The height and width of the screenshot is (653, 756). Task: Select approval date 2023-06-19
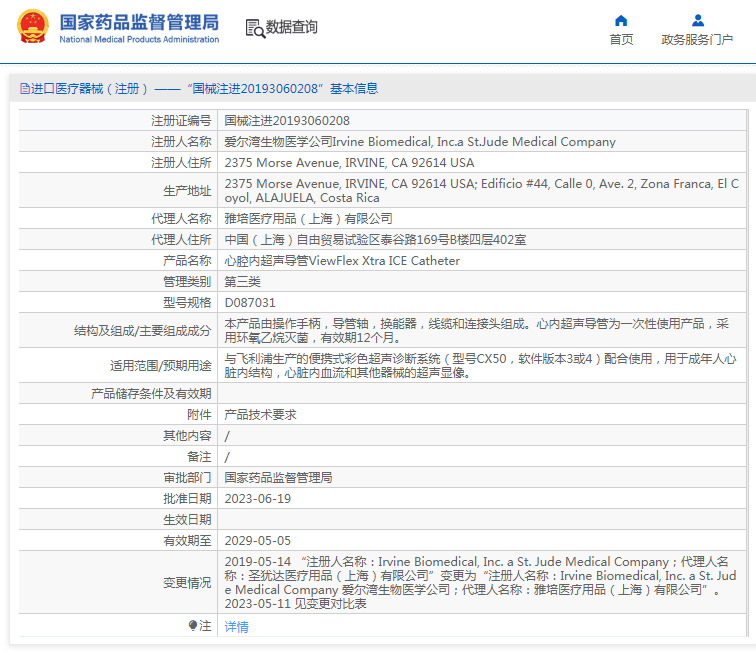click(x=257, y=498)
